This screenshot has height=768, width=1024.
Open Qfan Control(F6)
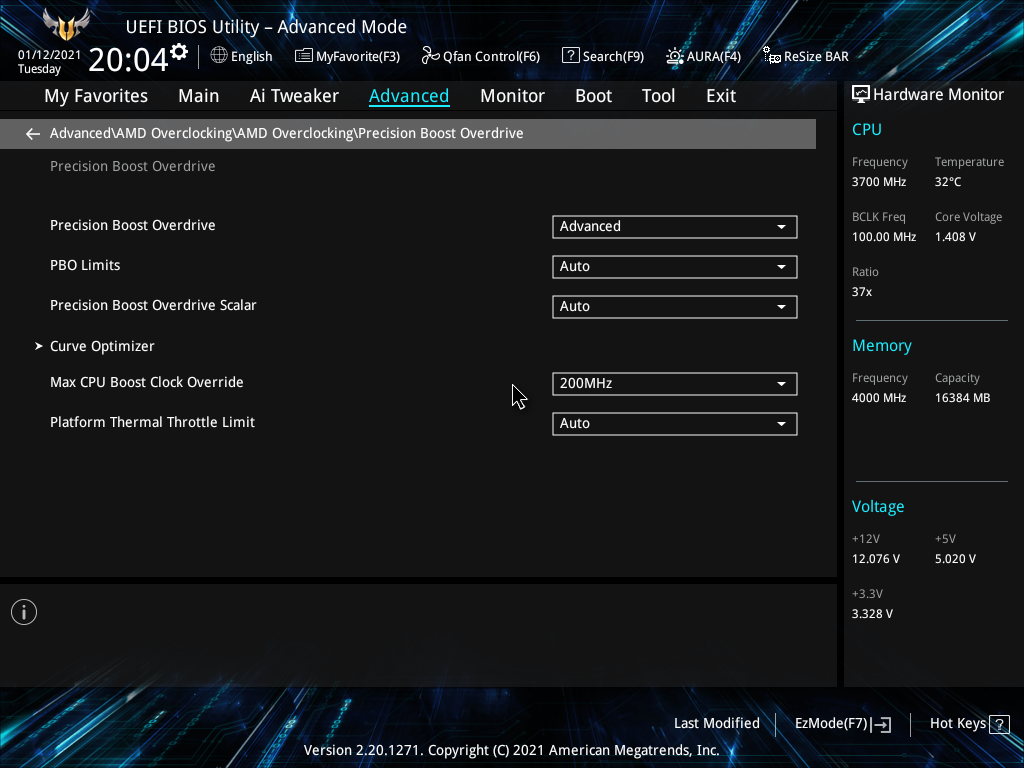[x=481, y=56]
